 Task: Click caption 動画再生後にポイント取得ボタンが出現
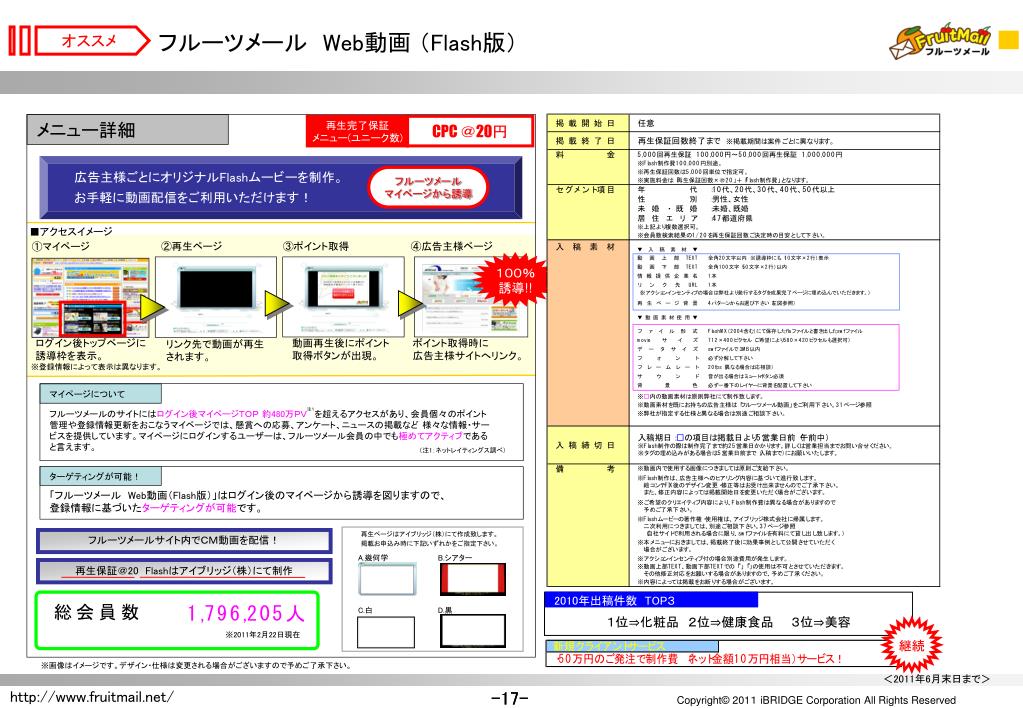click(341, 349)
